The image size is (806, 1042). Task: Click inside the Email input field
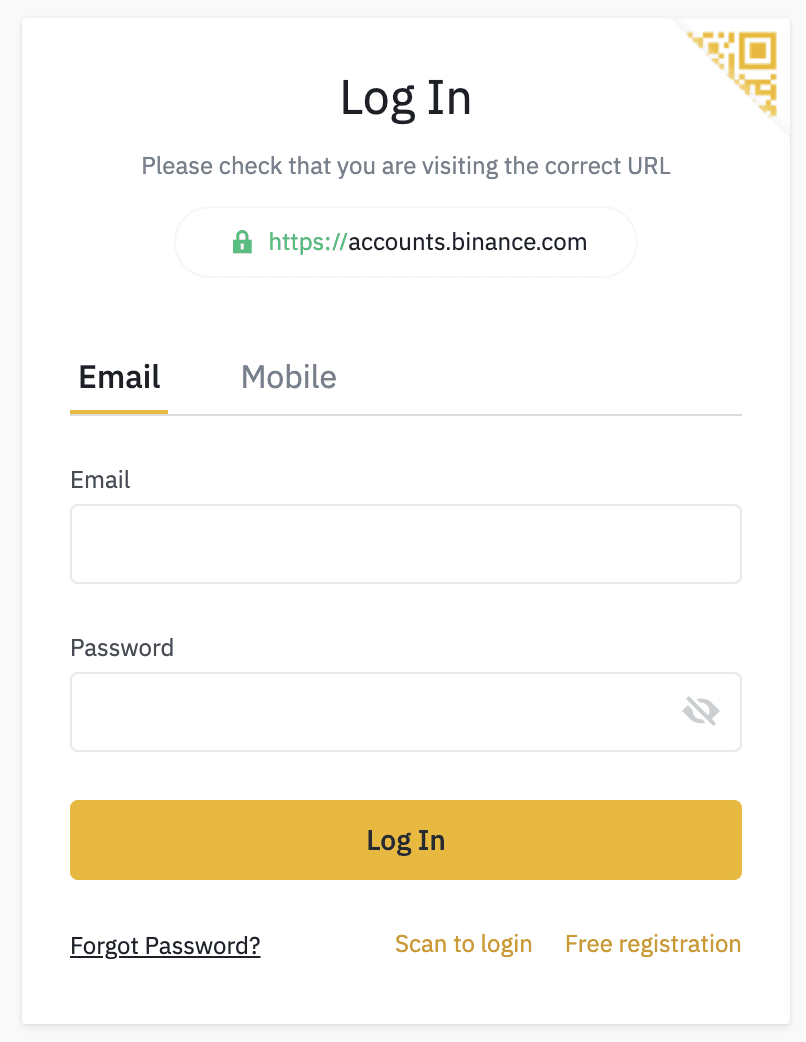[405, 543]
